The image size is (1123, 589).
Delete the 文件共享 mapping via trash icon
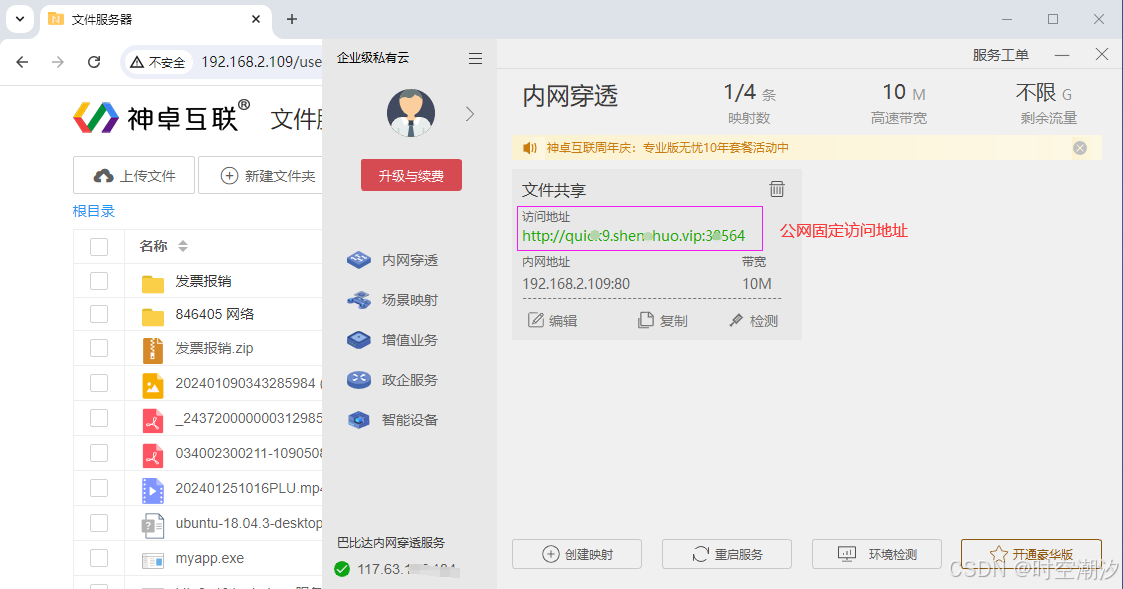(777, 188)
